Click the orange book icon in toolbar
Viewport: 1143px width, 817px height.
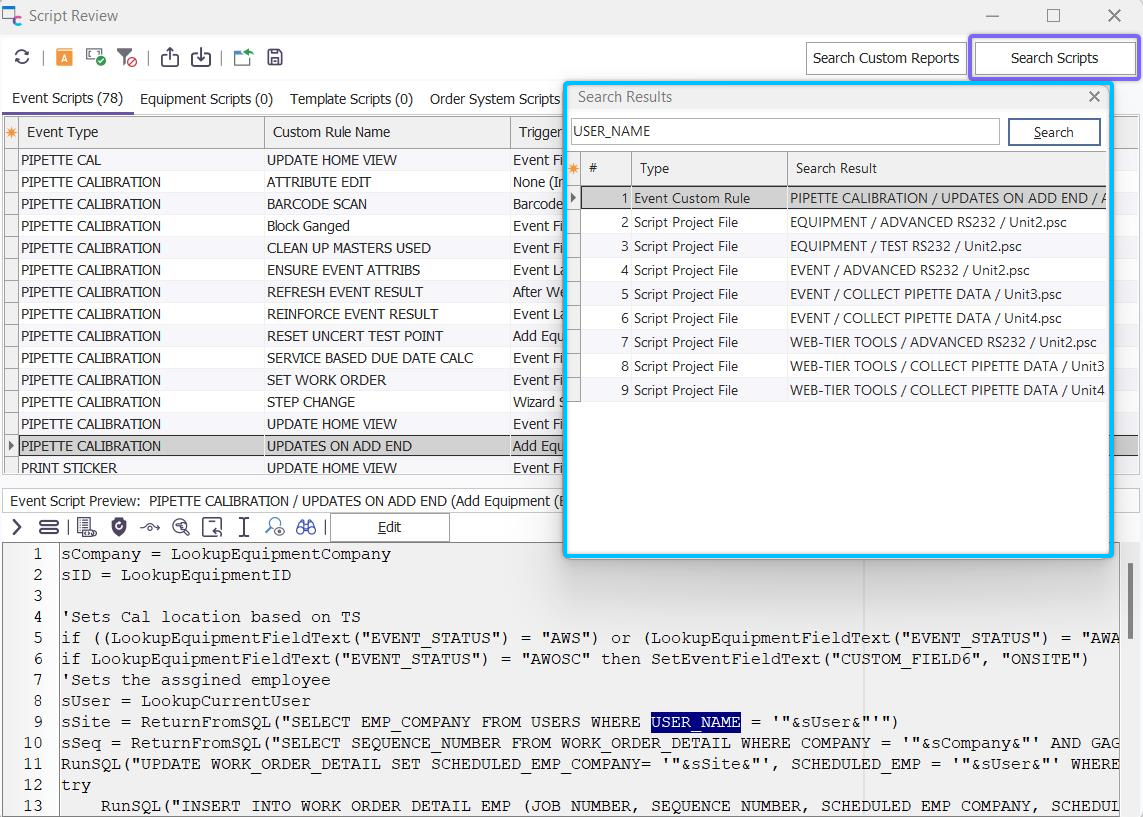tap(64, 58)
